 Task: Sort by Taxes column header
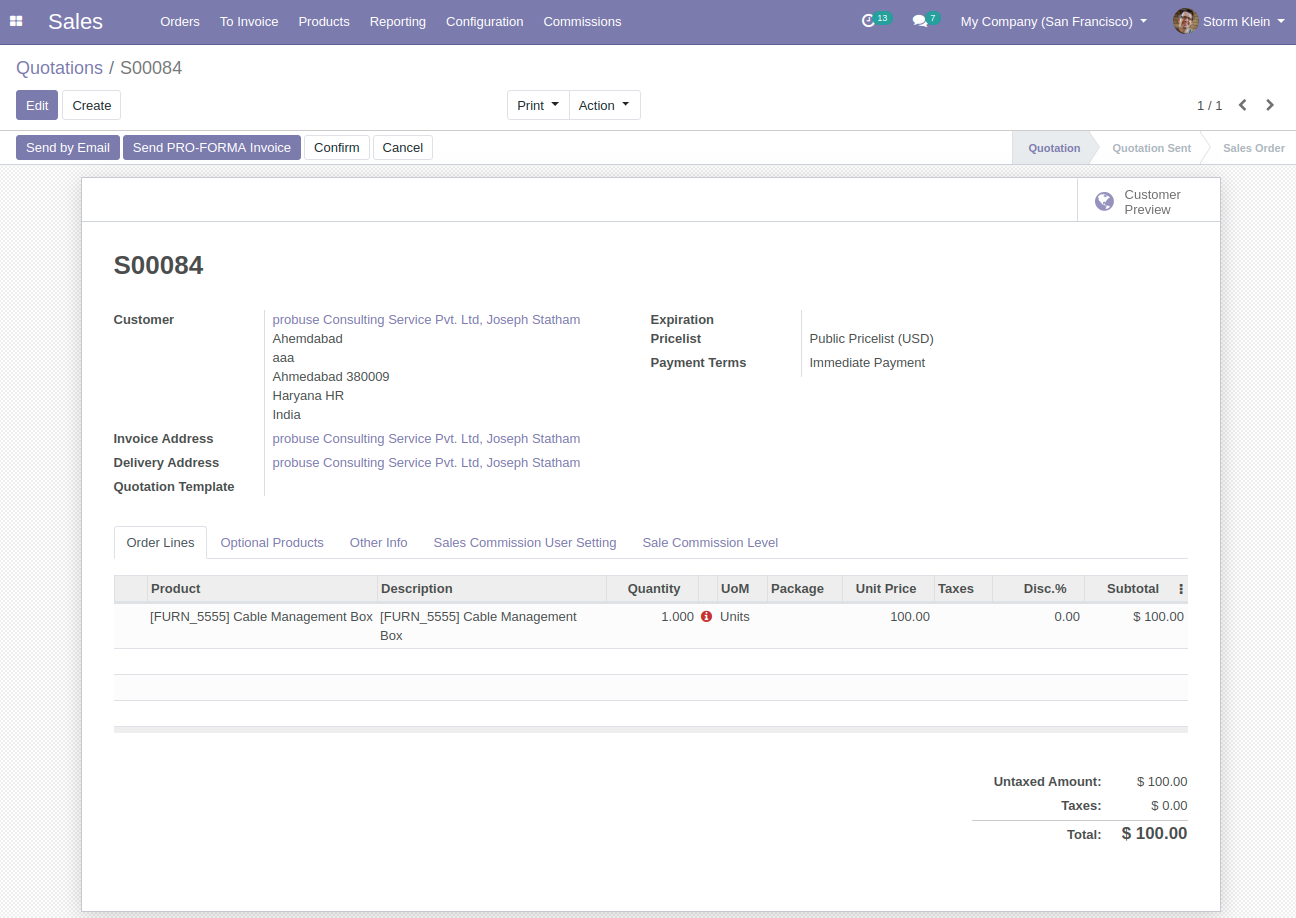tap(964, 589)
